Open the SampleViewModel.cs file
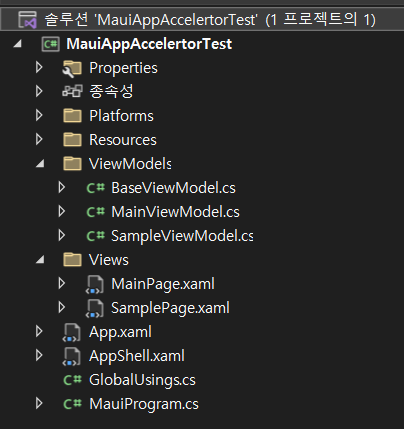The height and width of the screenshot is (429, 404). pyautogui.click(x=182, y=236)
